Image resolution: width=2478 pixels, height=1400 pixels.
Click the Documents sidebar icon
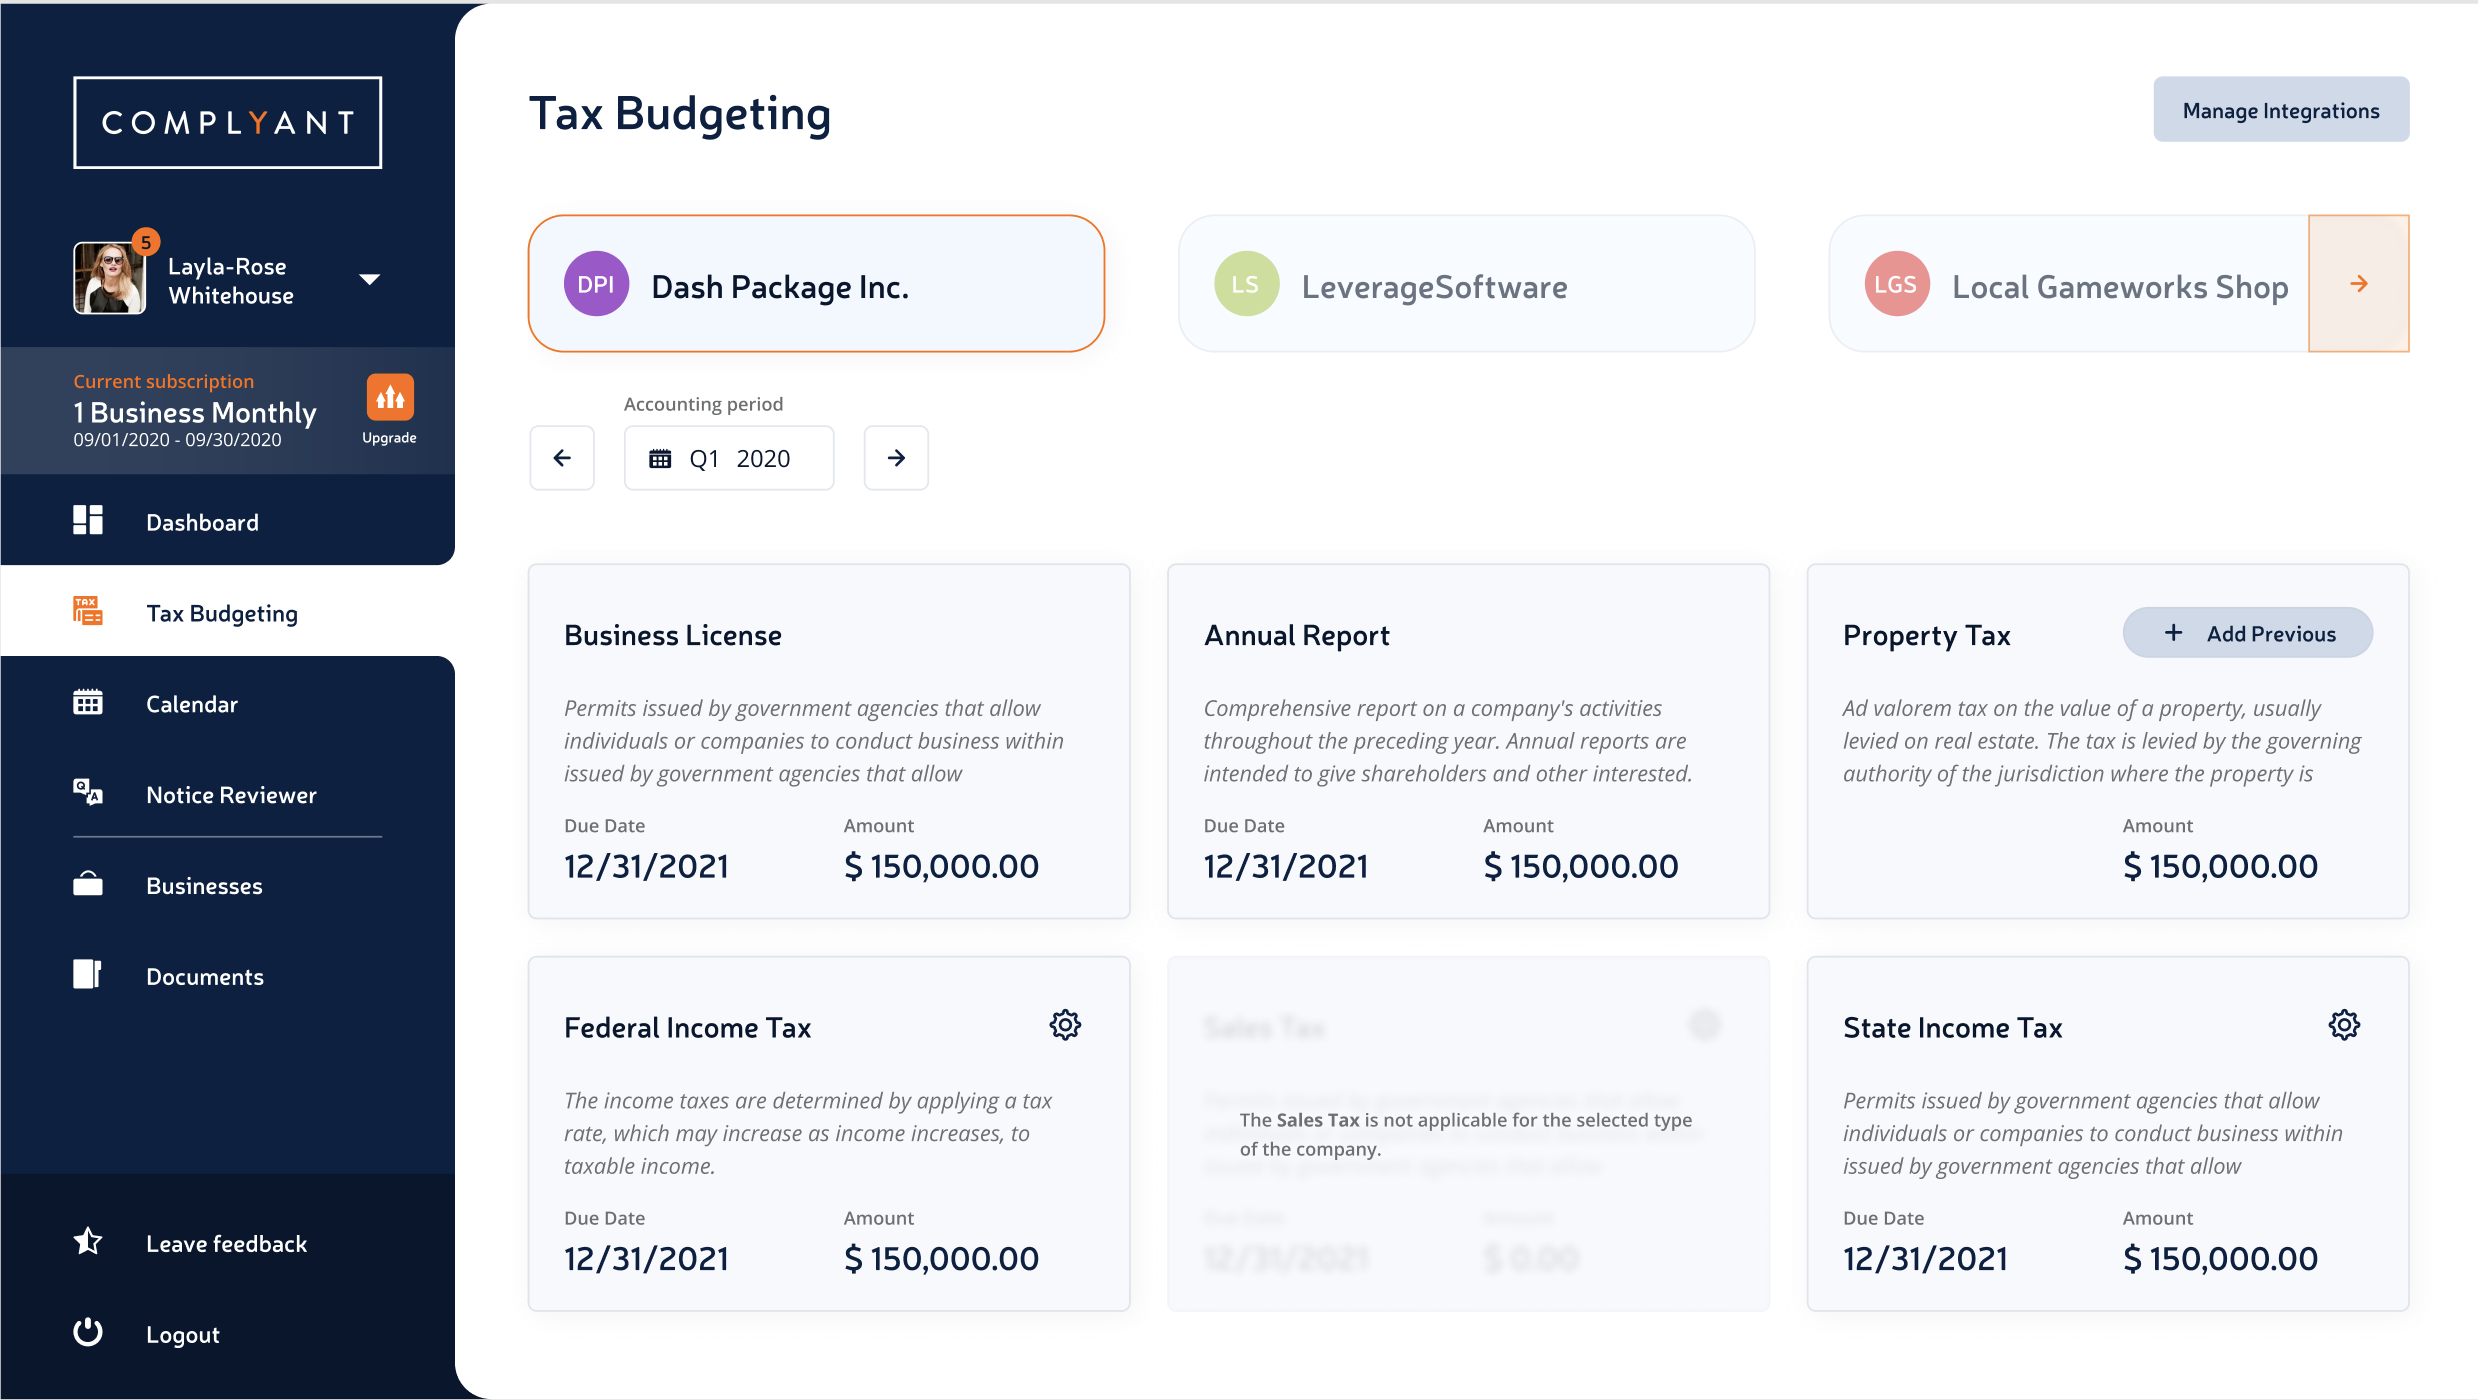[88, 975]
